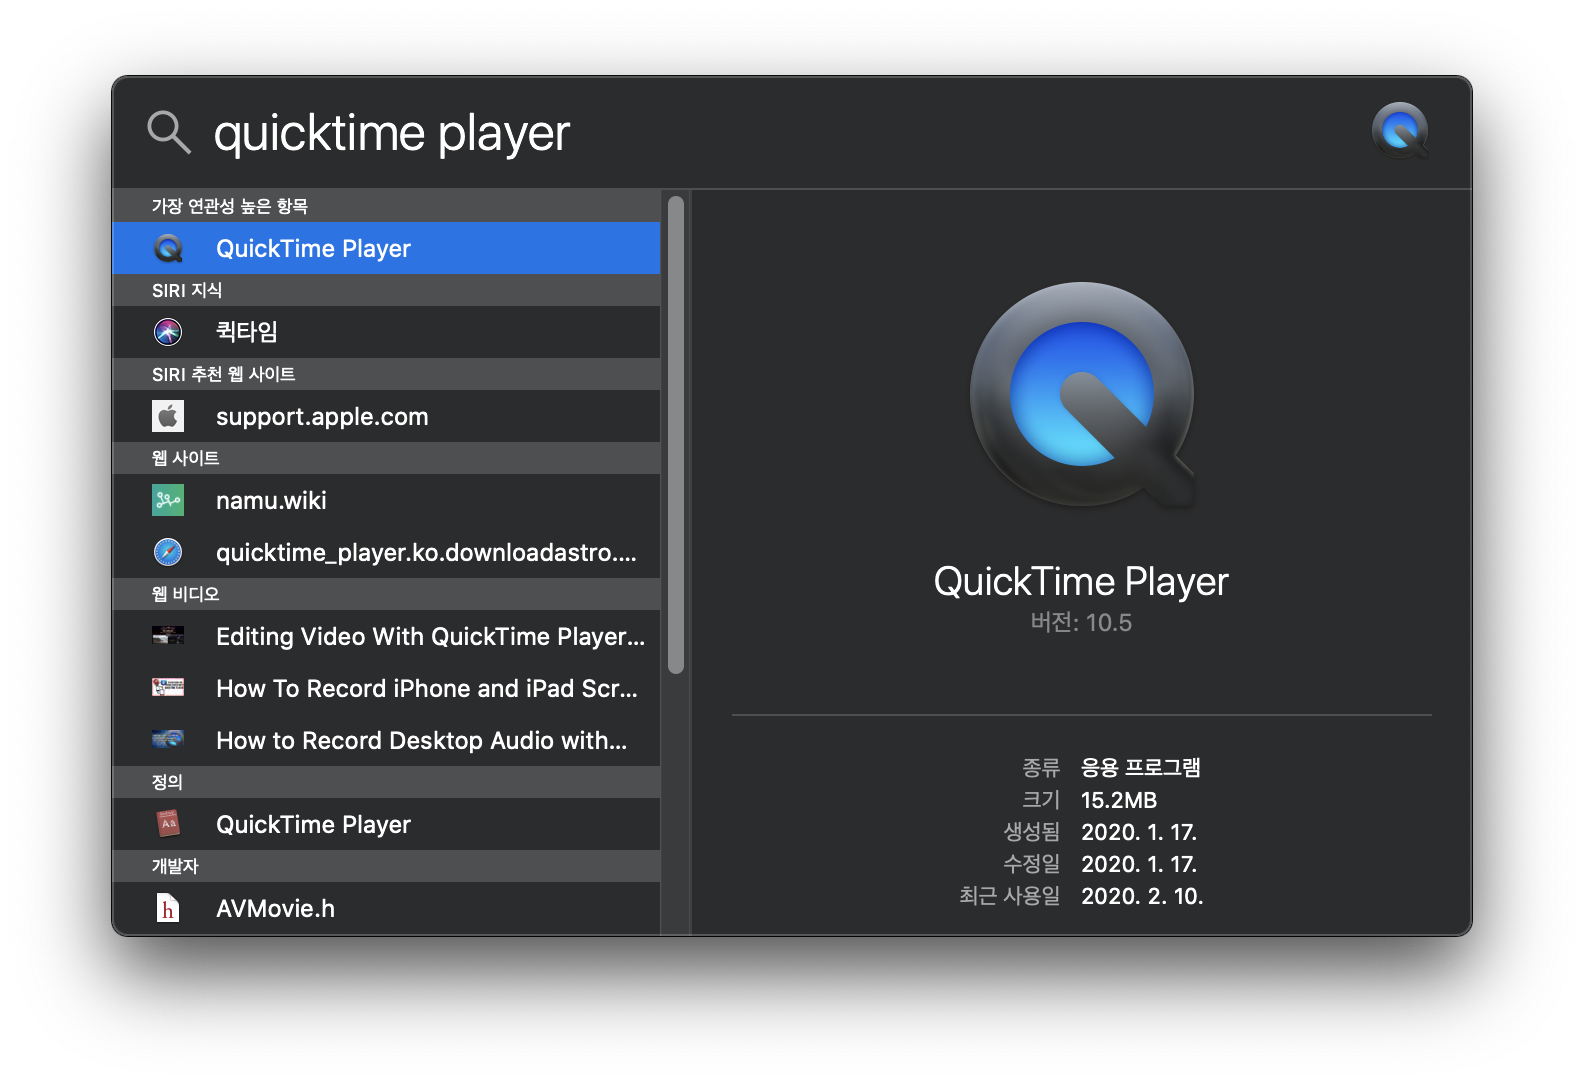This screenshot has height=1084, width=1584.
Task: Click the namu.wiki green site icon
Action: click(x=168, y=500)
